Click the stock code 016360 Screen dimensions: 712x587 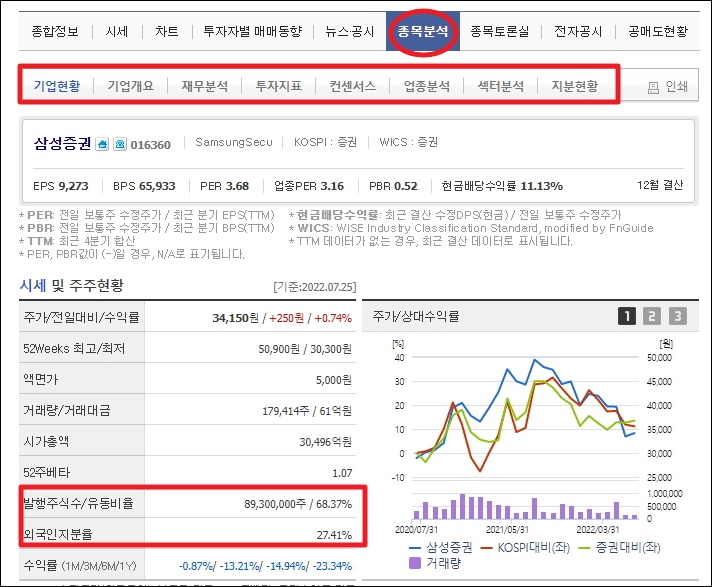[151, 145]
